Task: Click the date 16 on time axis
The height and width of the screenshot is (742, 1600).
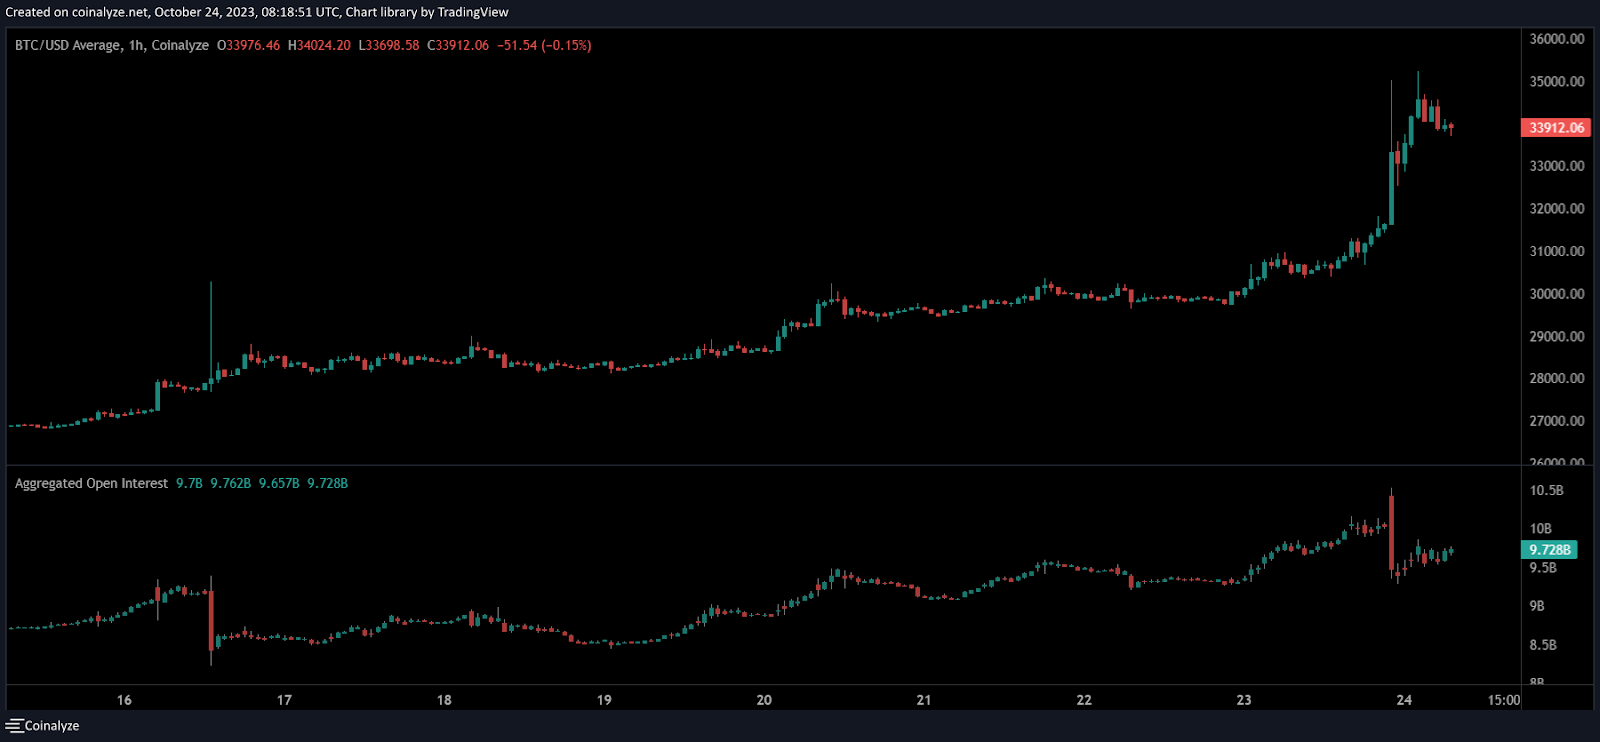Action: 124,700
